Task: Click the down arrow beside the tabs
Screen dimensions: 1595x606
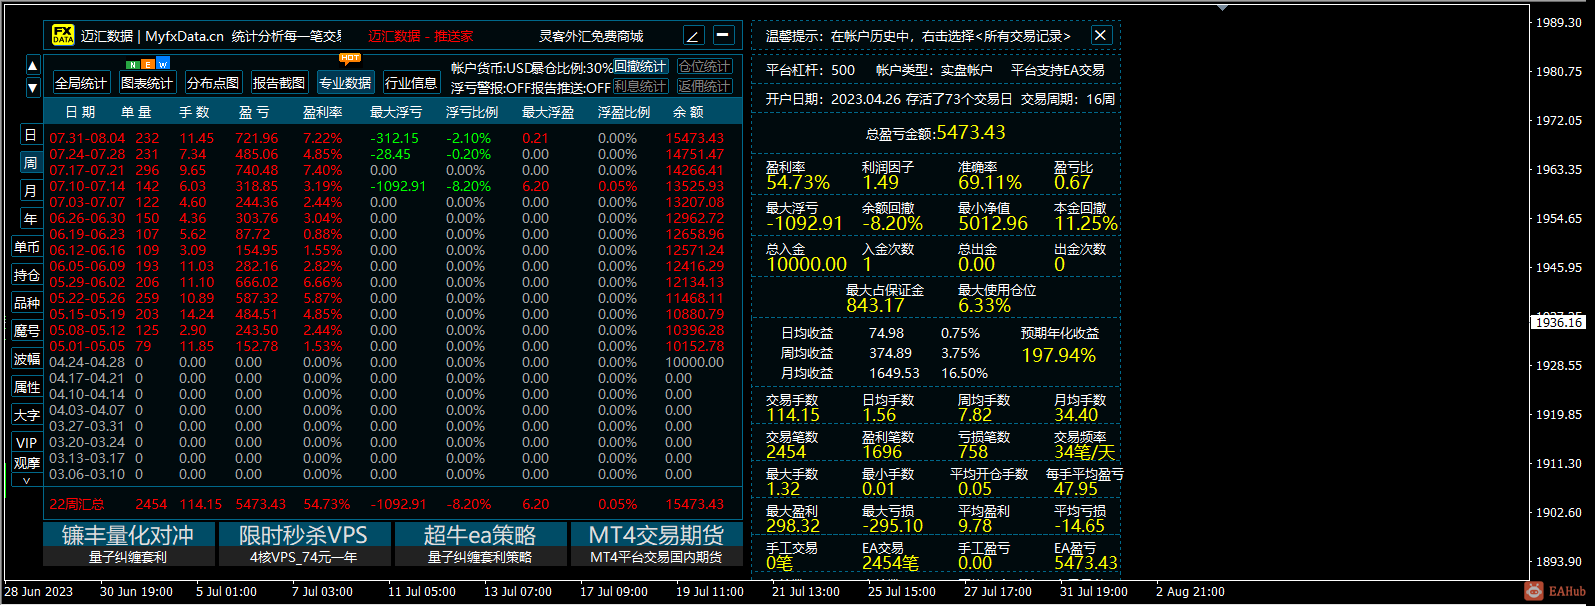Action: [x=33, y=87]
